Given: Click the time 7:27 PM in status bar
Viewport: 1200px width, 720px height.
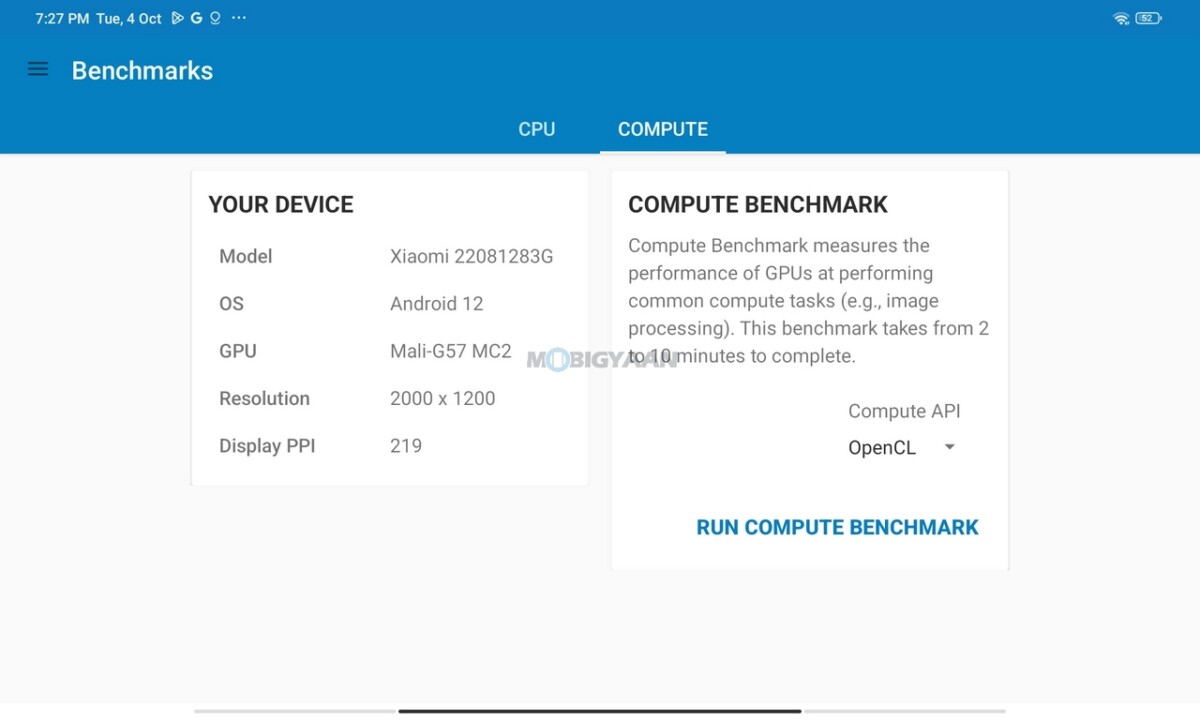Looking at the screenshot, I should [61, 18].
